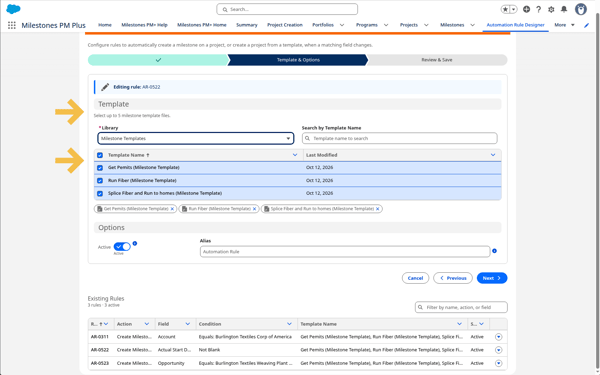This screenshot has width=600, height=375.
Task: Expand the Programs nav dropdown
Action: point(386,25)
